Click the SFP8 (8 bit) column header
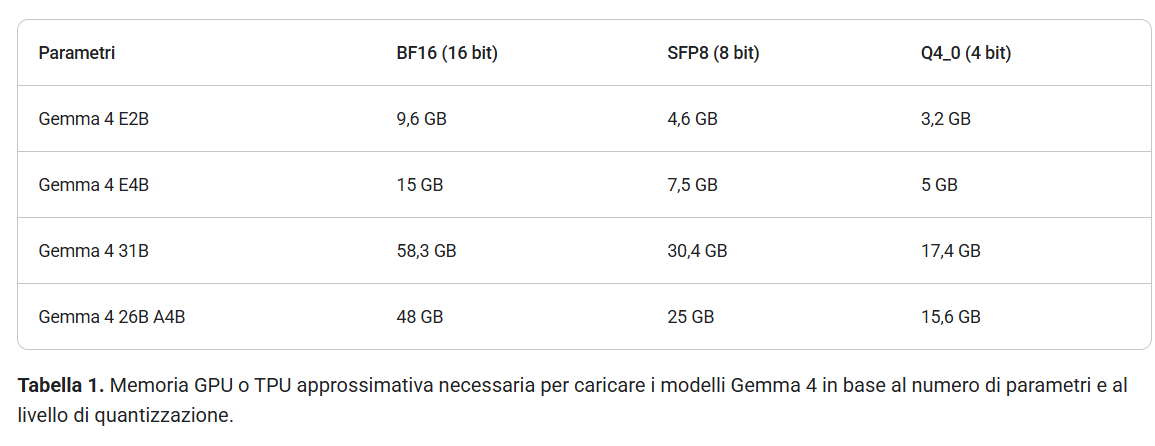This screenshot has height=446, width=1155. click(713, 53)
